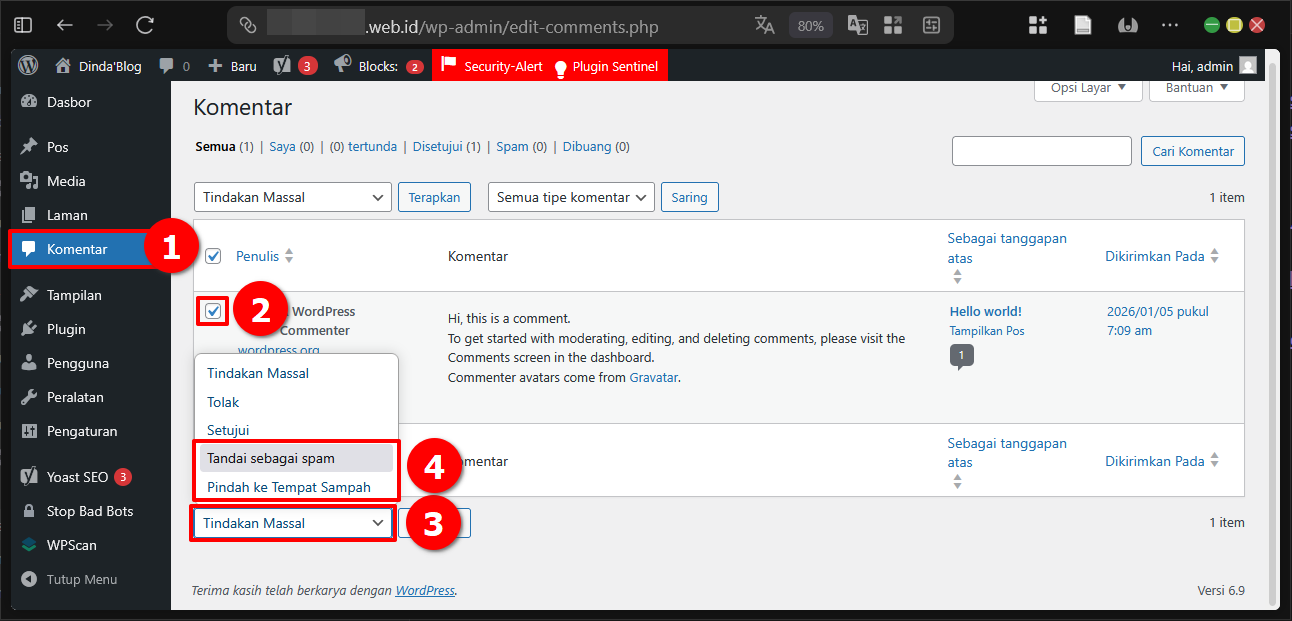Screen dimensions: 1292x621
Task: Select WPScan in the sidebar
Action: (70, 545)
